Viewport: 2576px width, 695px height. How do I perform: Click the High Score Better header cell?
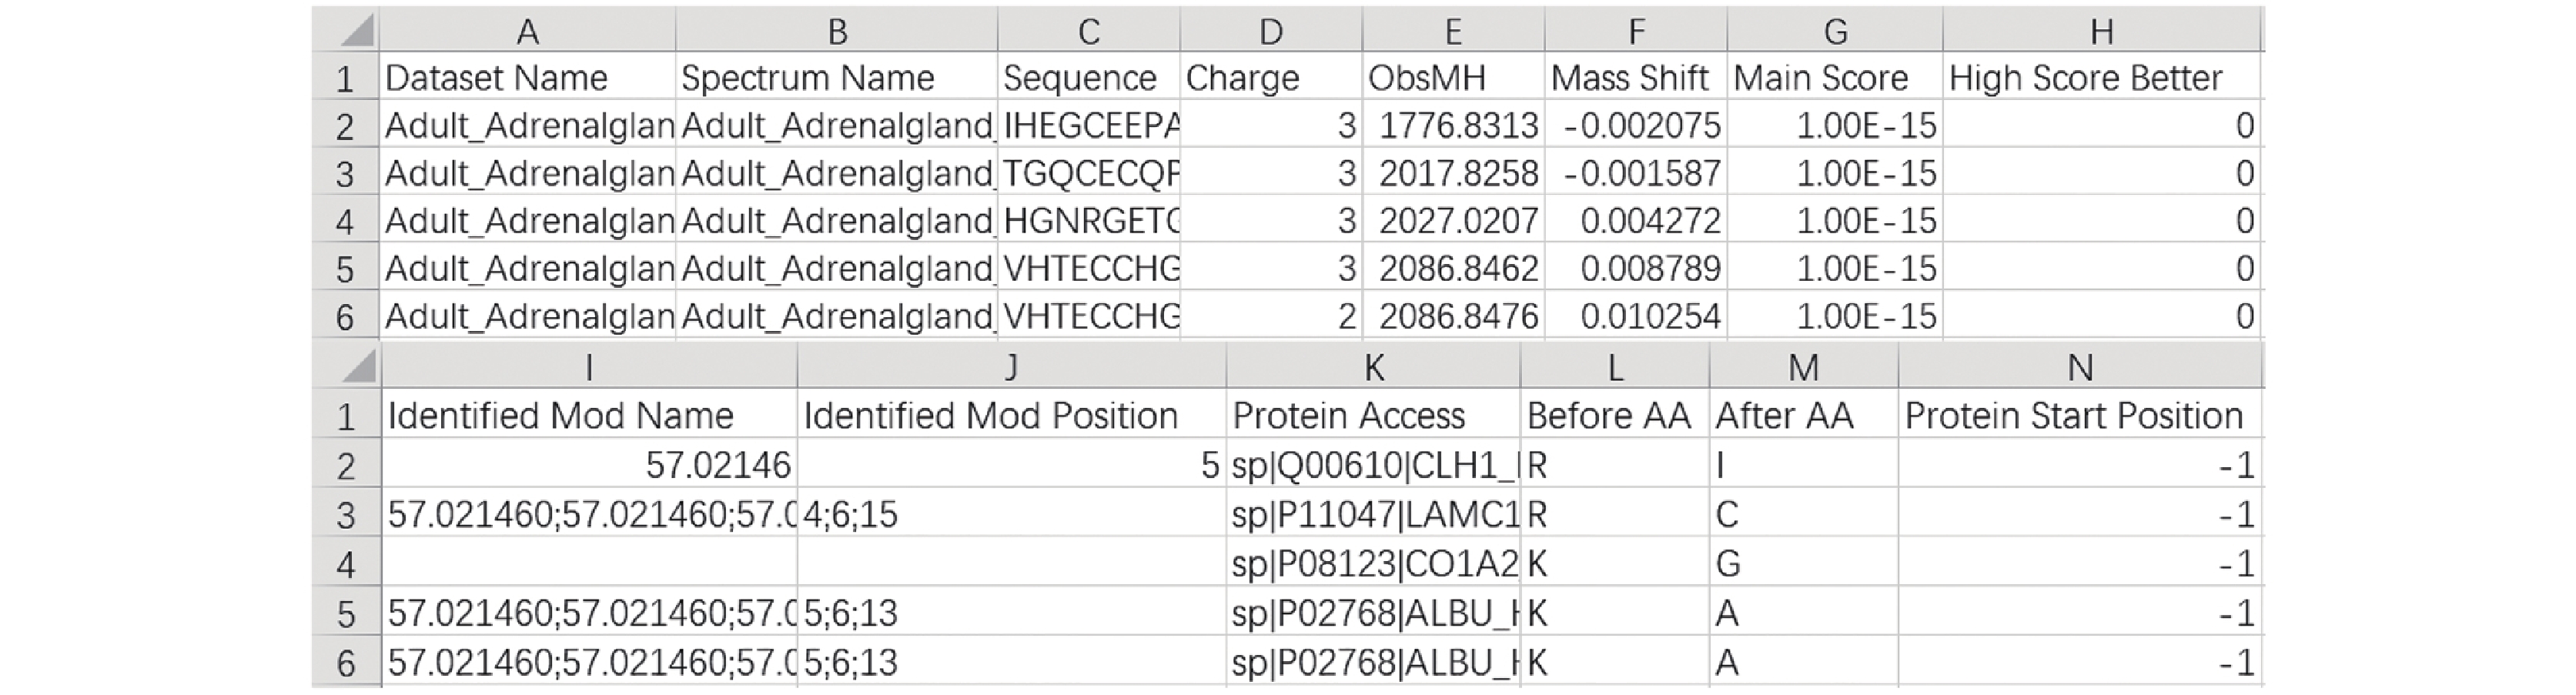(2101, 77)
